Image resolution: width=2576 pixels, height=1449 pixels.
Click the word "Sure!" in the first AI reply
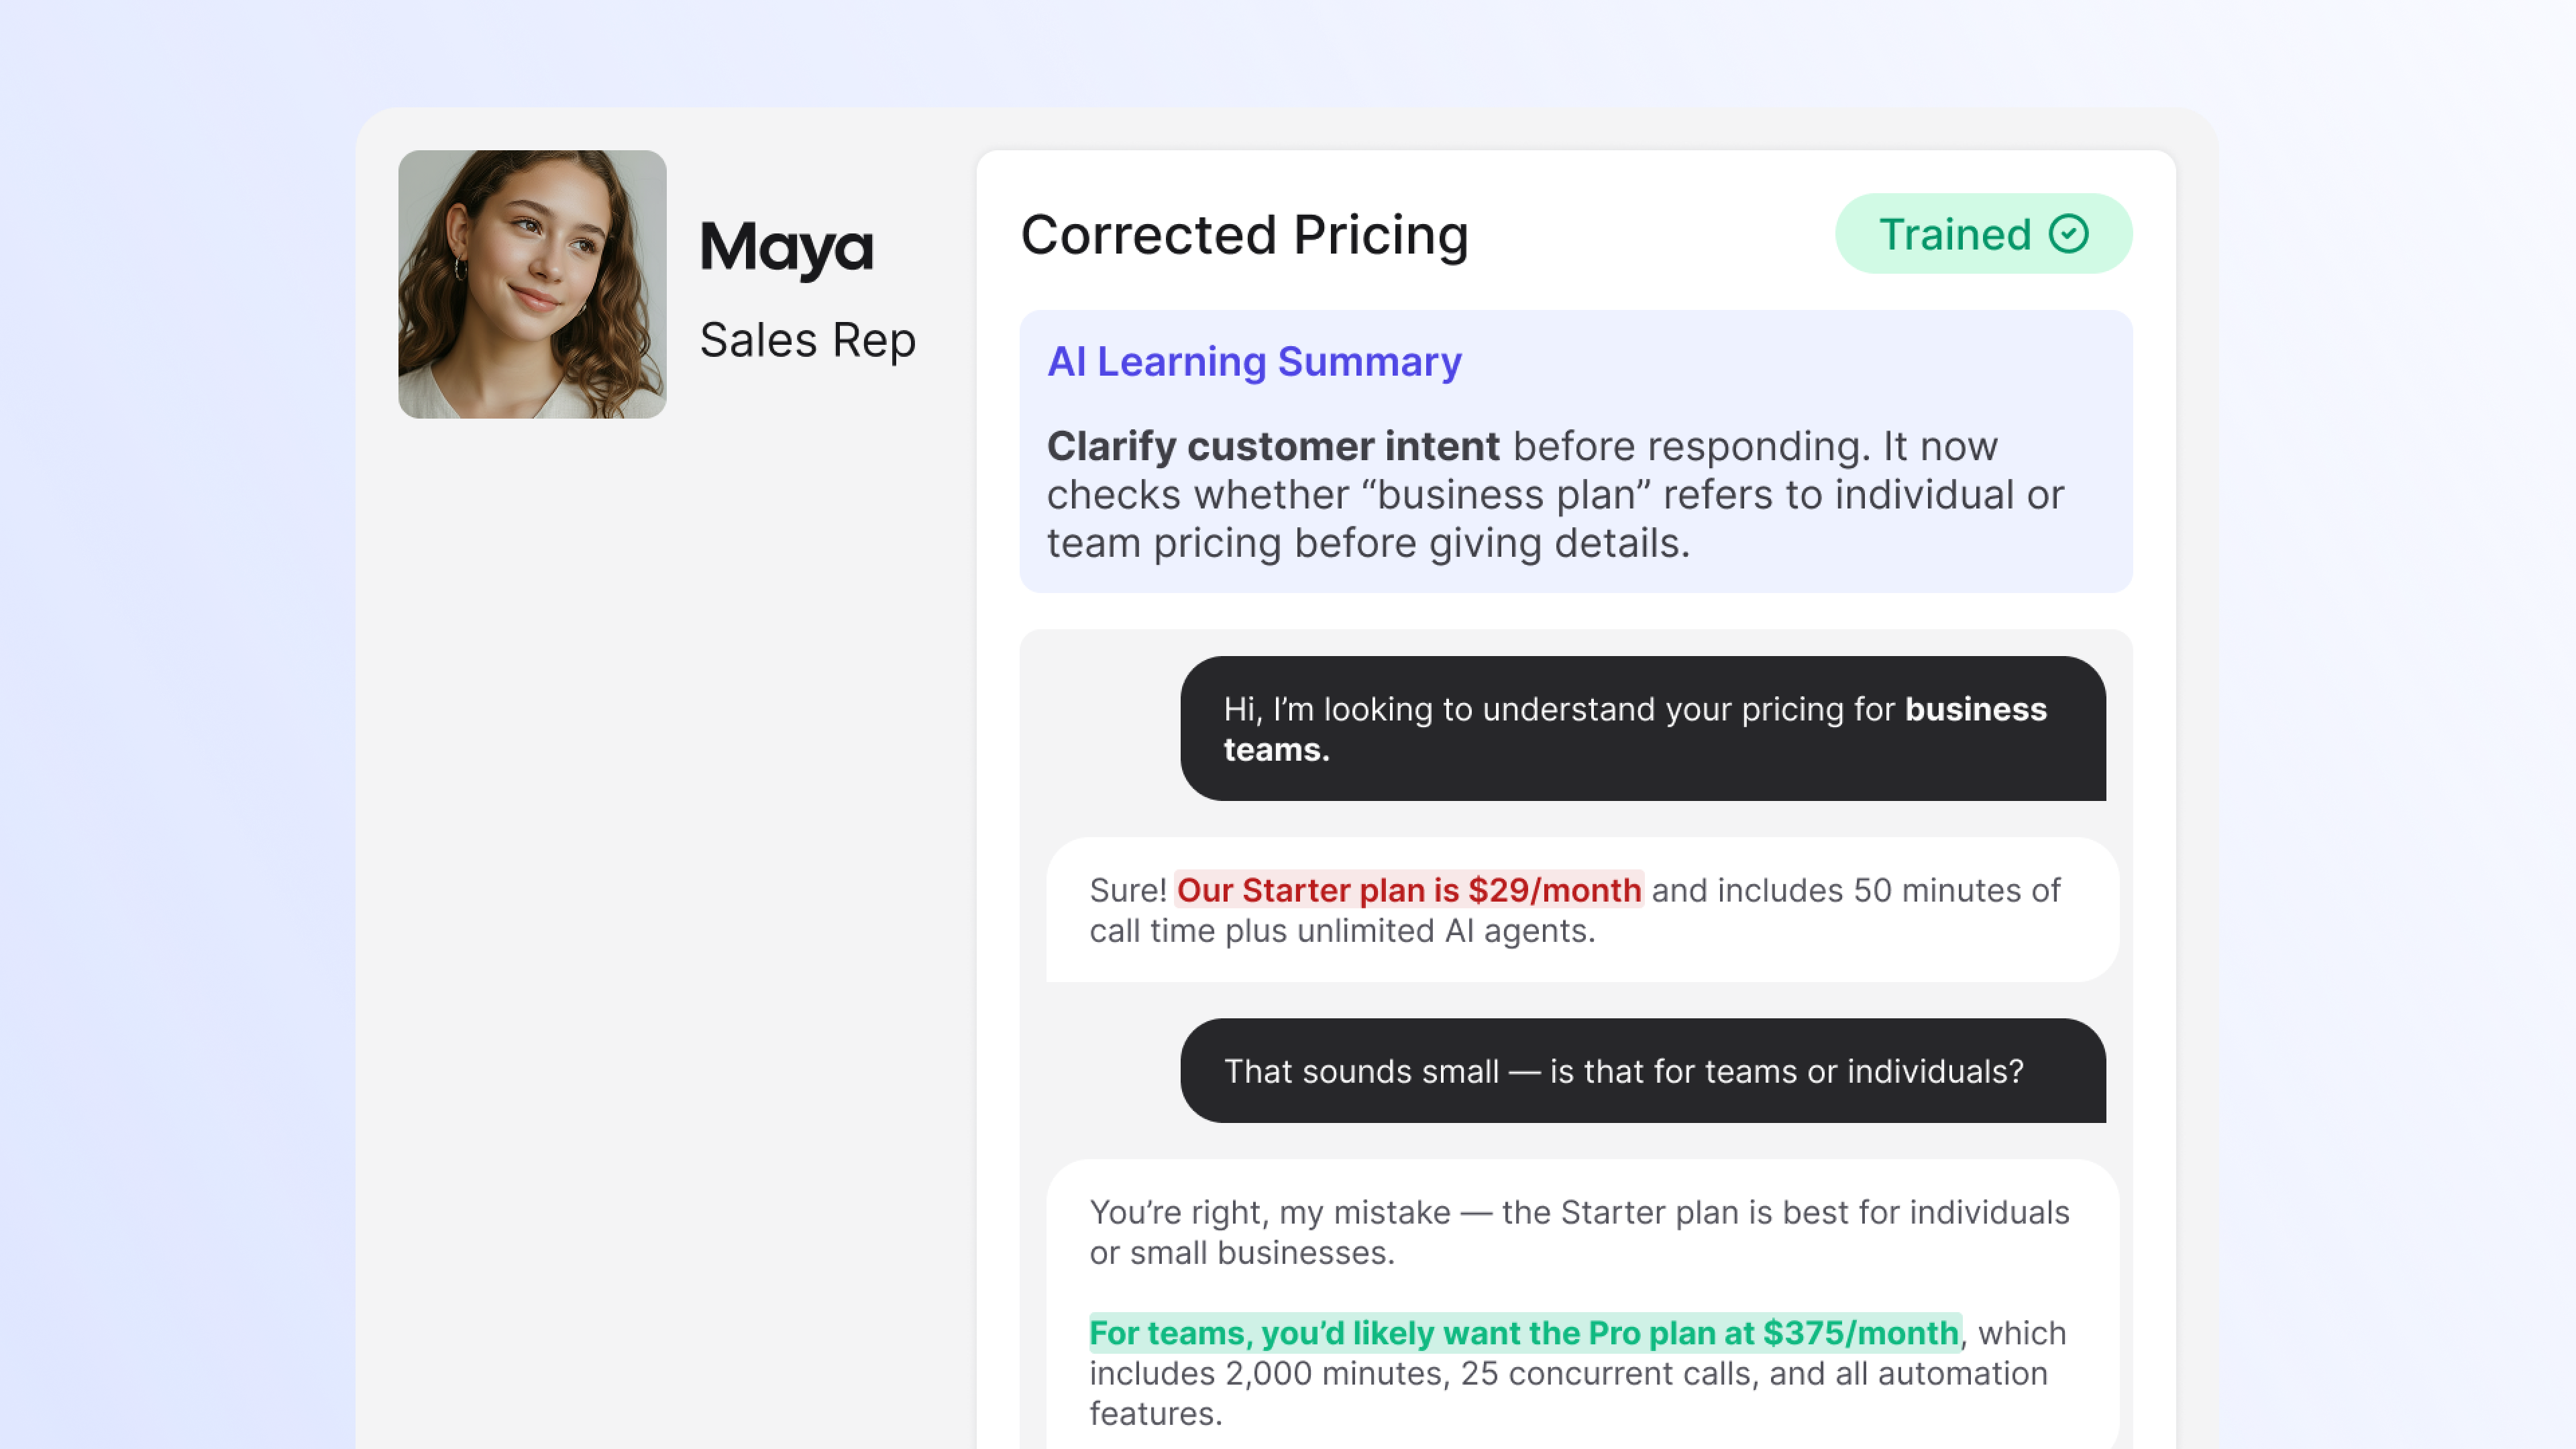pos(1128,890)
